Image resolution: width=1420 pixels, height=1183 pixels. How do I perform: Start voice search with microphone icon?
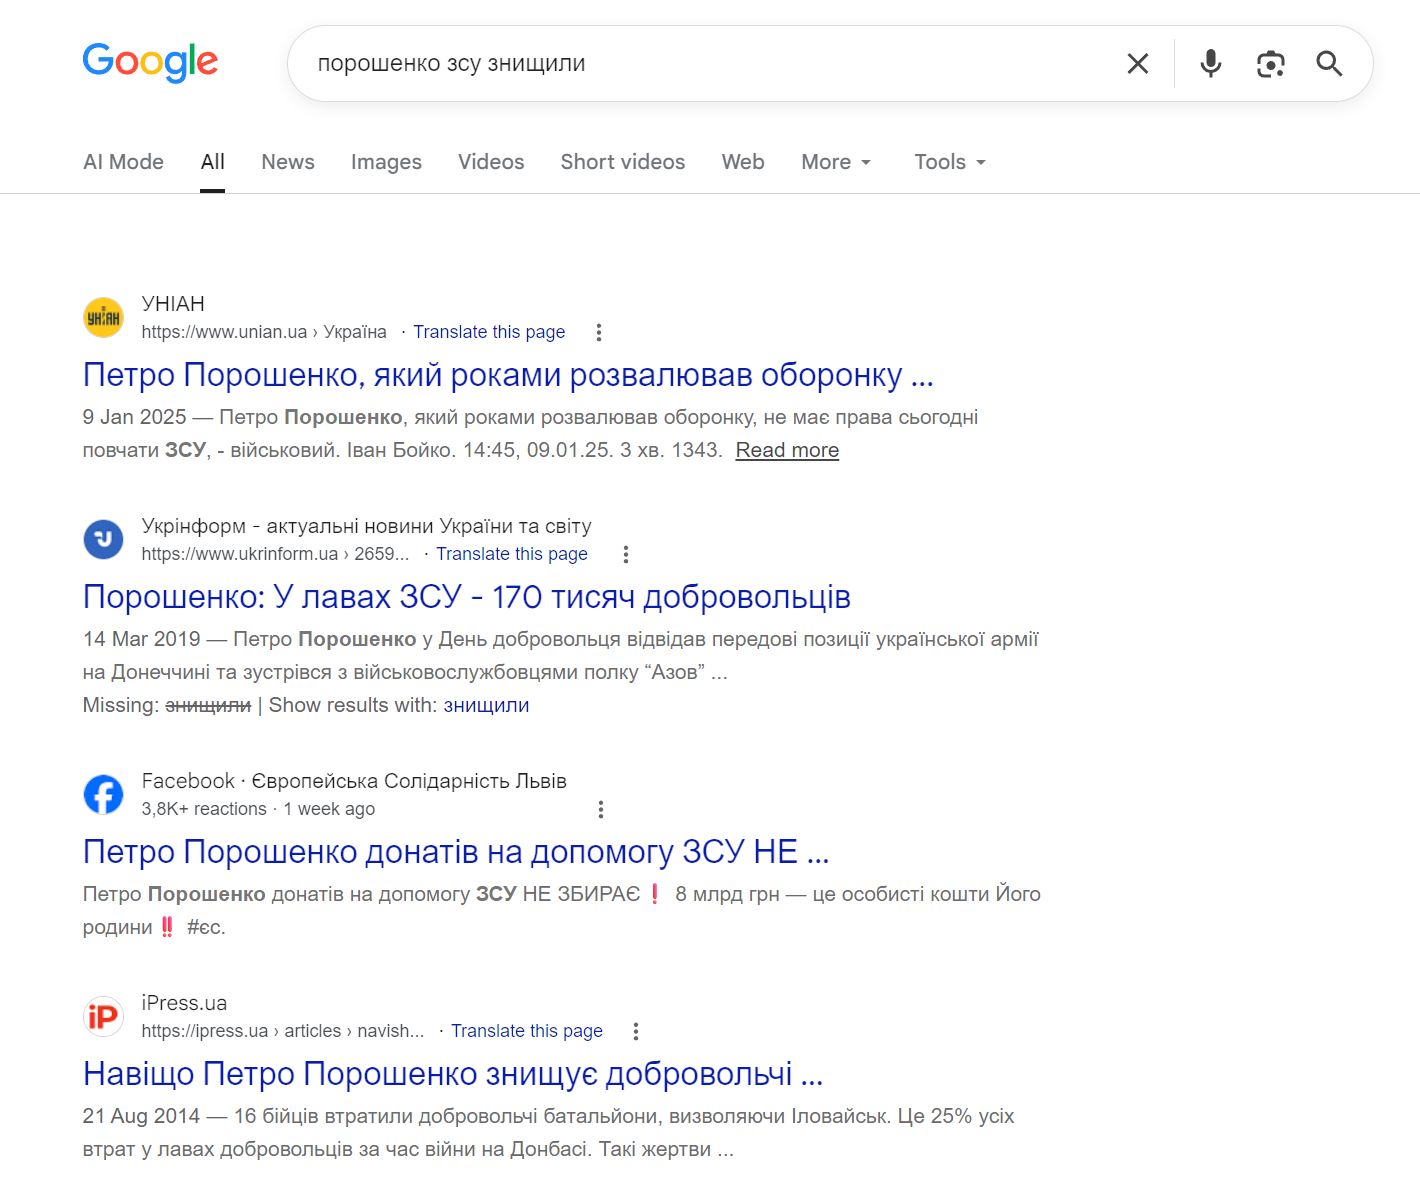[1210, 64]
